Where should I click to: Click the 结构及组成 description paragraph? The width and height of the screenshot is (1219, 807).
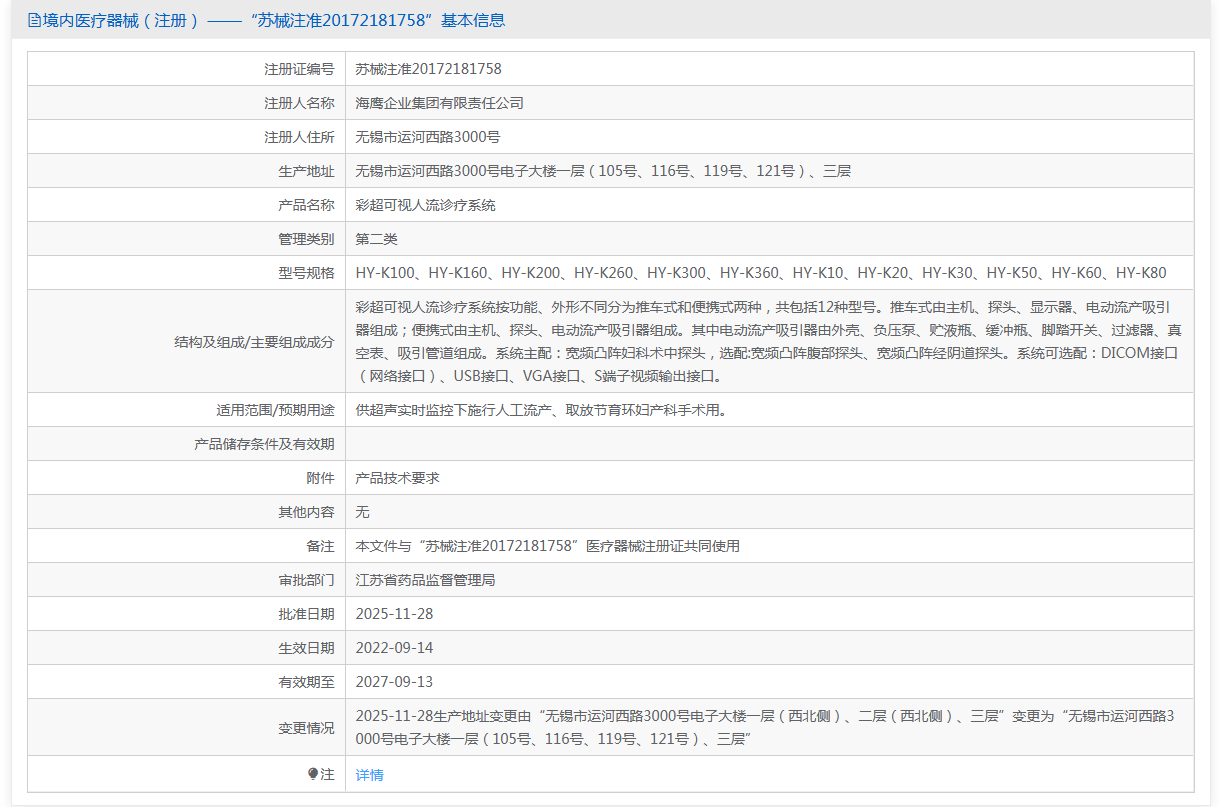[x=768, y=341]
